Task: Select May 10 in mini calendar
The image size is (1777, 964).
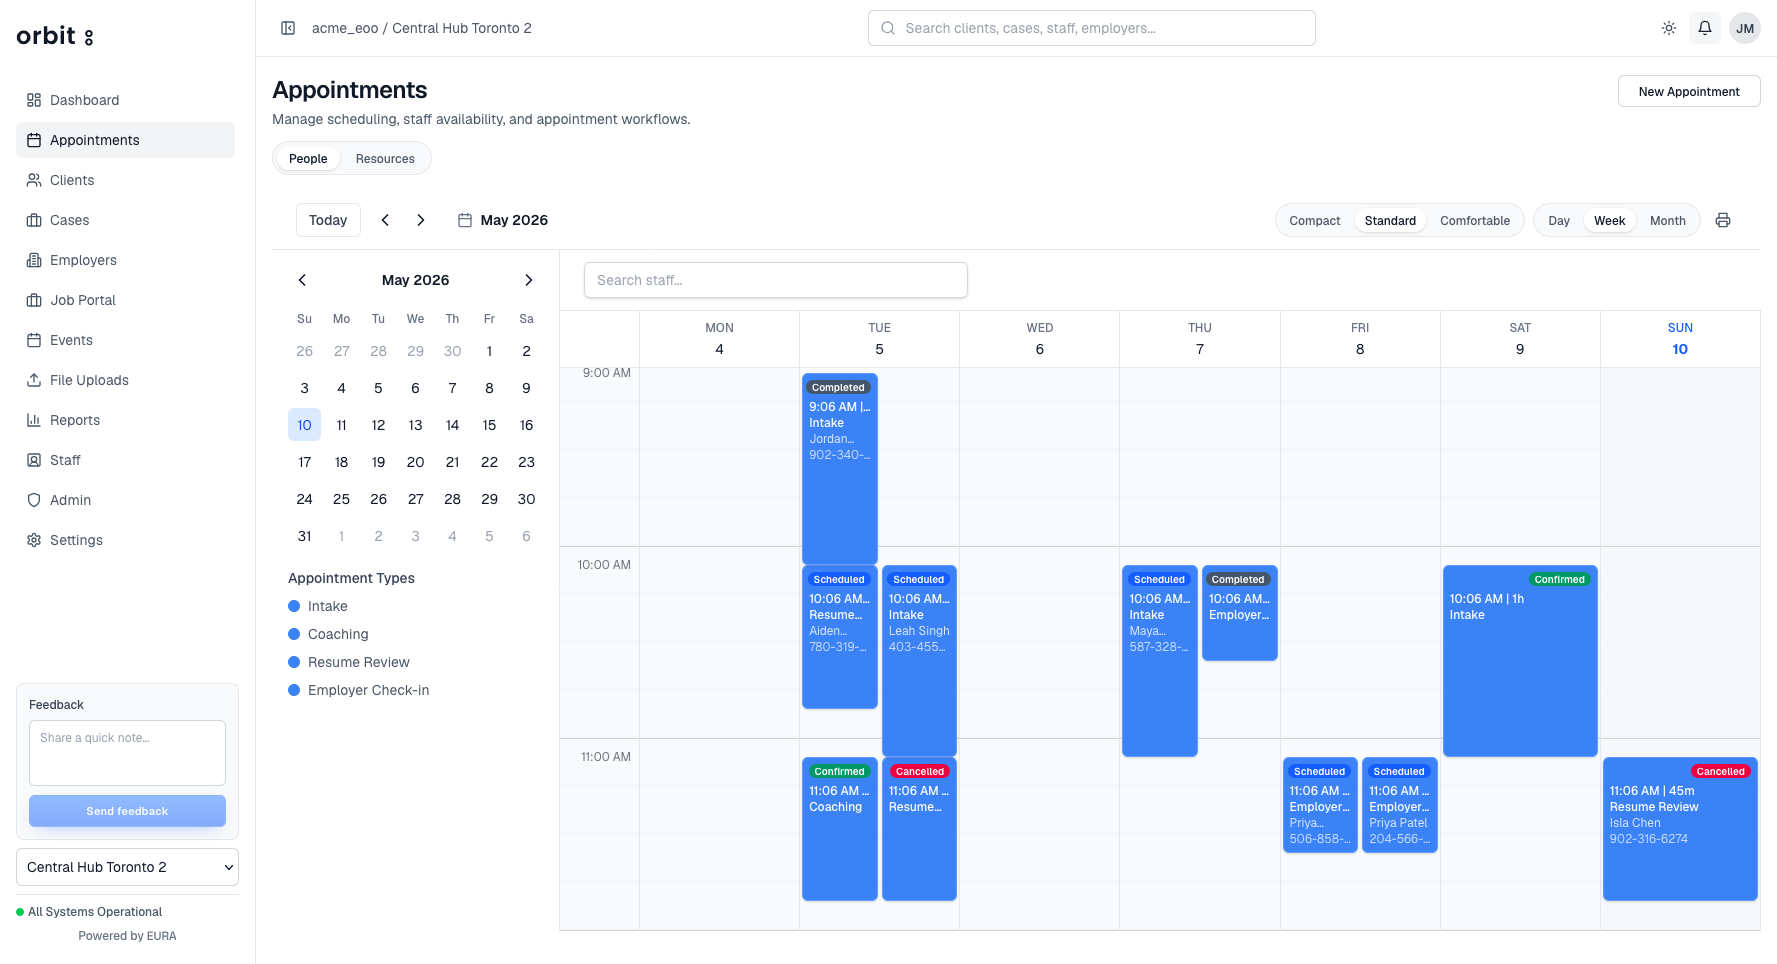Action: (x=304, y=425)
